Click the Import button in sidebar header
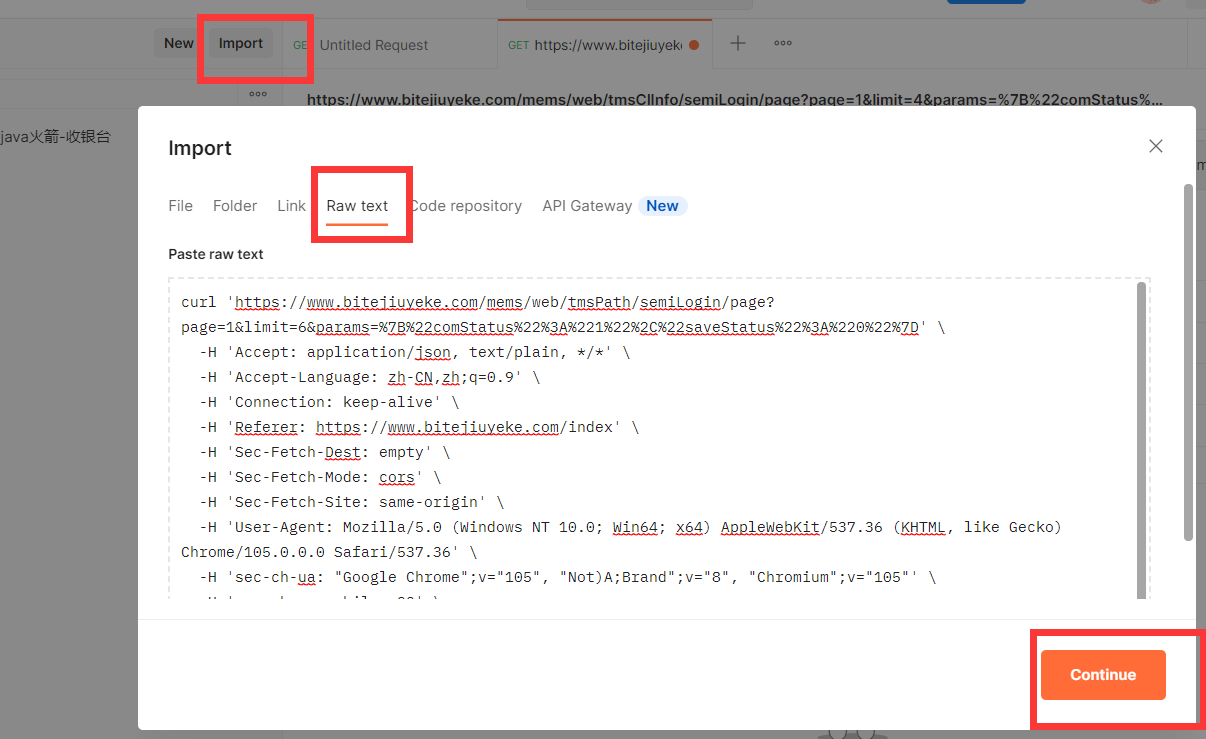Screen dimensions: 1206x739 [x=241, y=43]
